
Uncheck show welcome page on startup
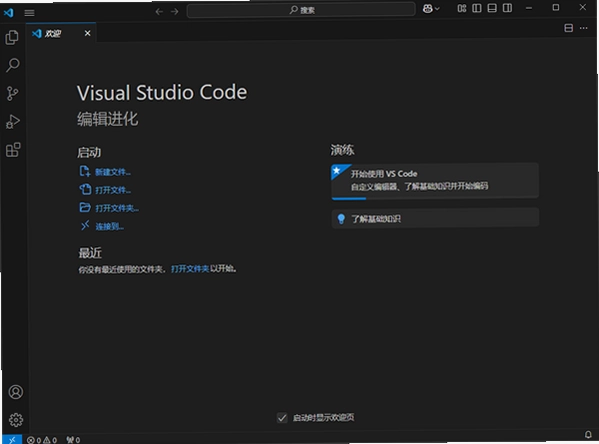(282, 418)
